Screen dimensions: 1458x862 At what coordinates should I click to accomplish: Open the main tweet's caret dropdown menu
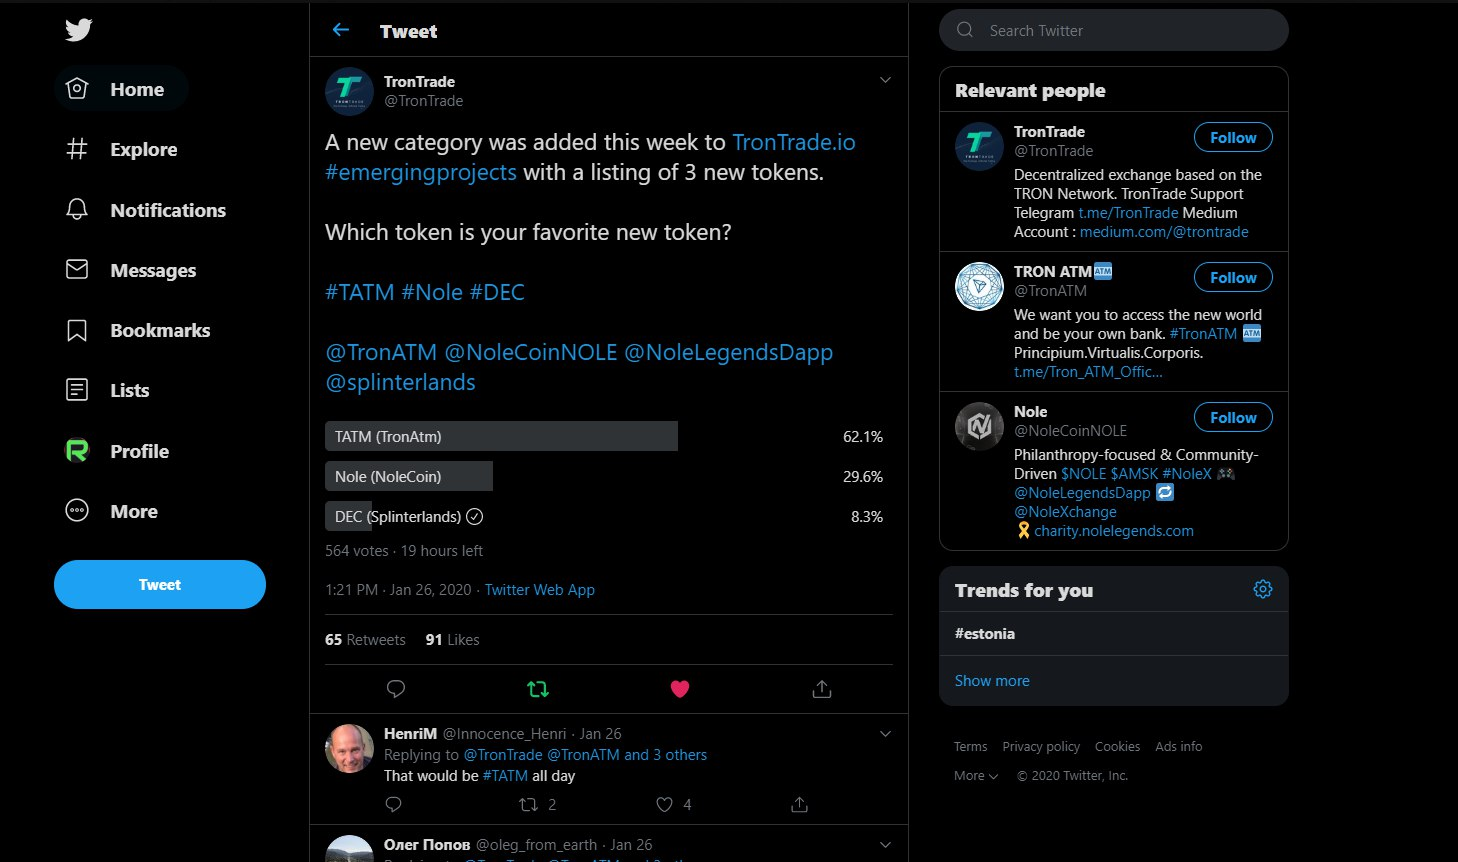coord(885,80)
